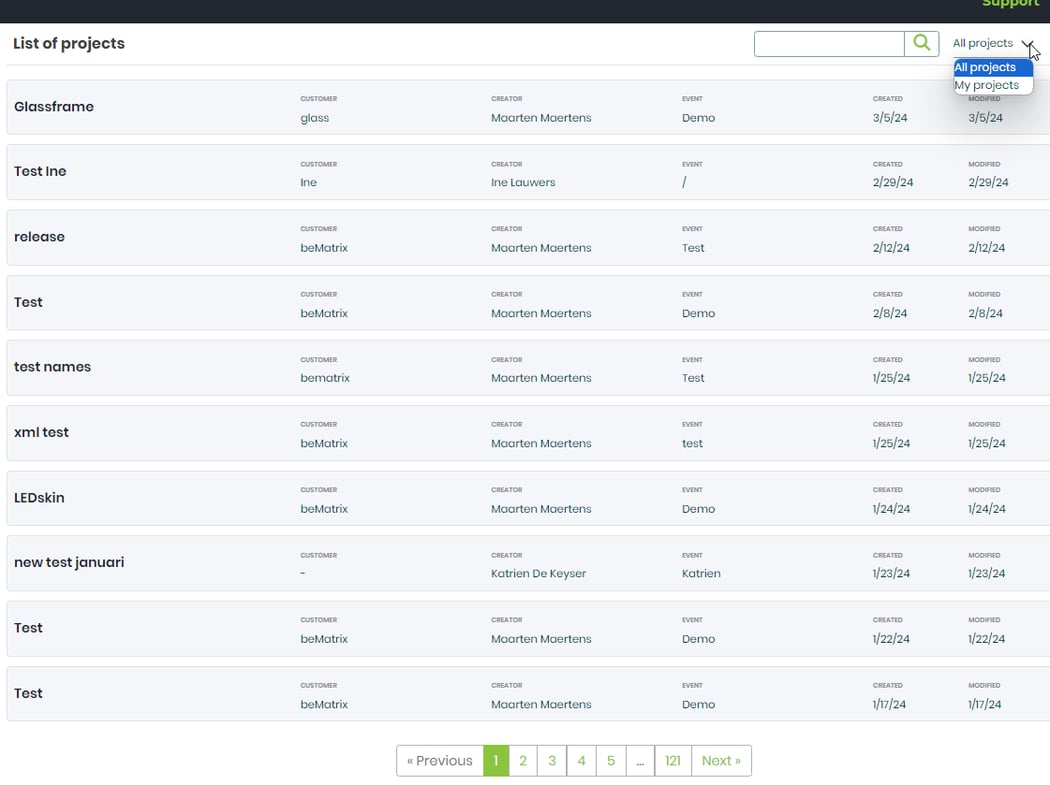Open Test project created 2/8/24

[28, 302]
